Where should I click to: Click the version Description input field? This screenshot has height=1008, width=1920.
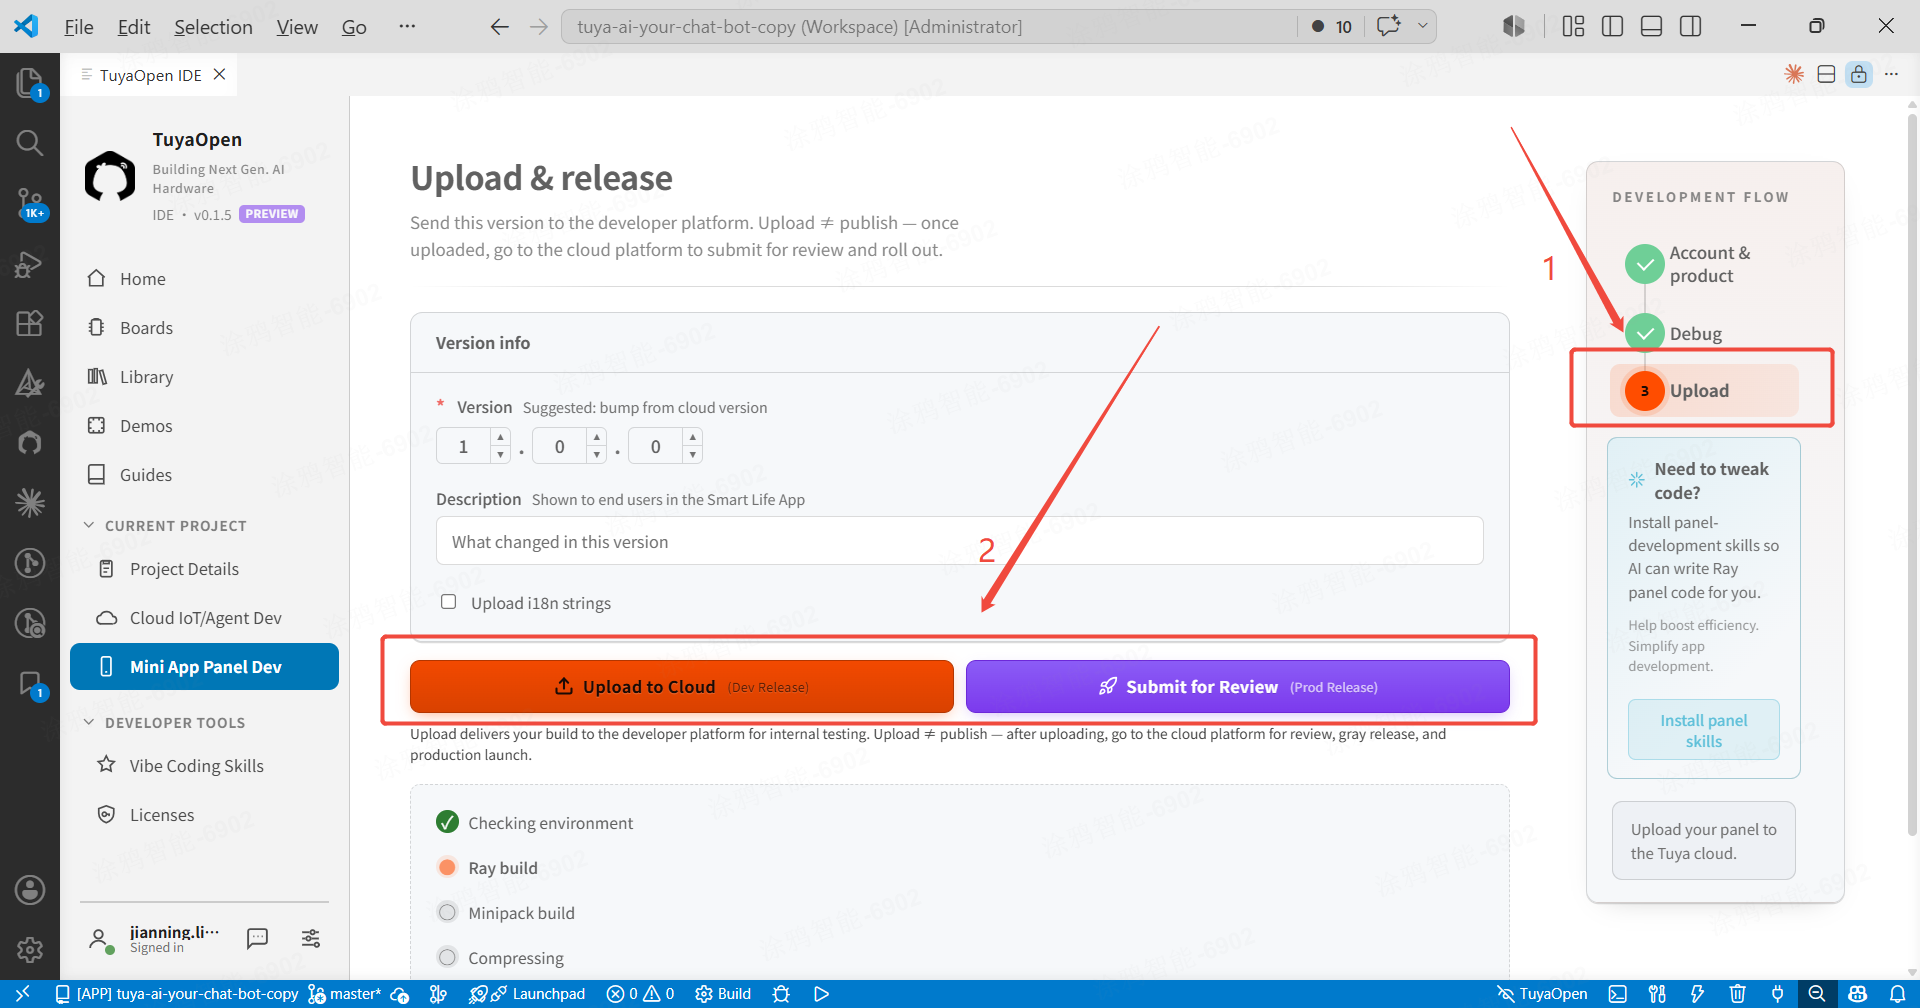(x=959, y=541)
